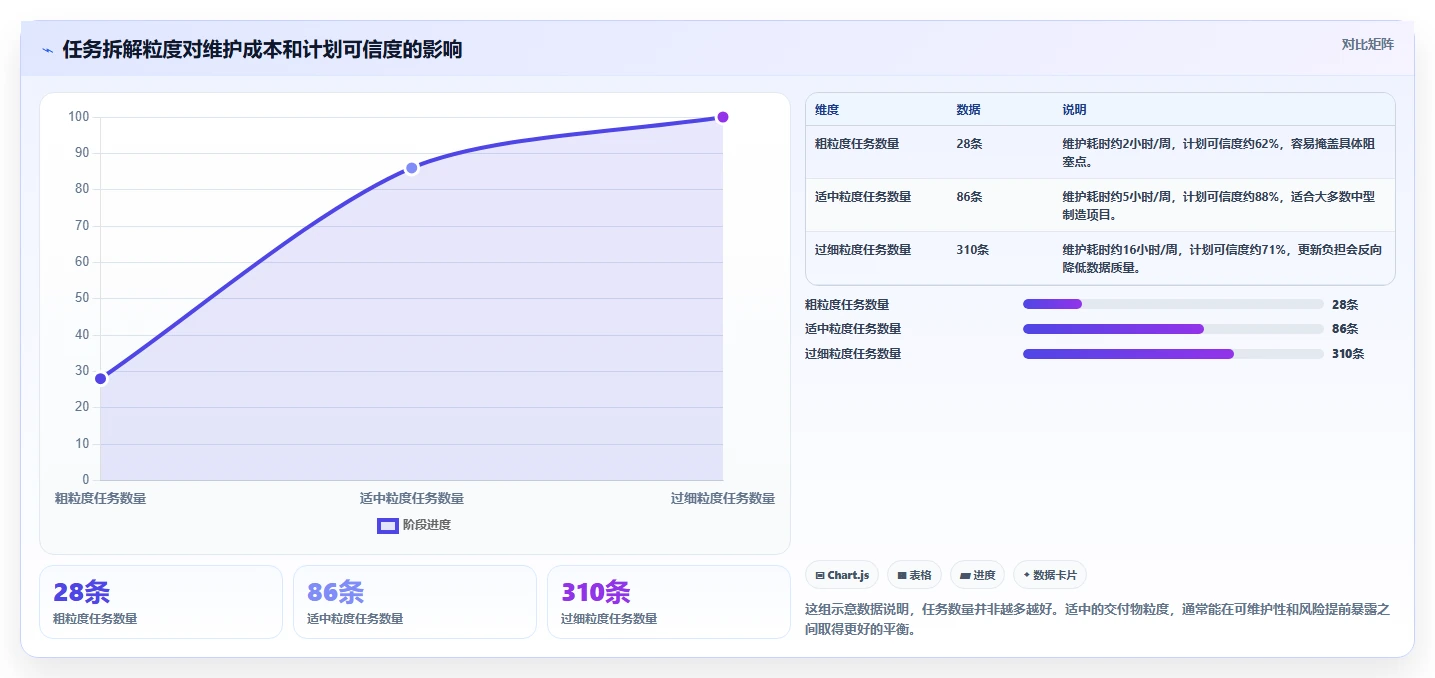This screenshot has width=1435, height=678.
Task: Click the 数据卡片 tag chip
Action: tap(1049, 575)
